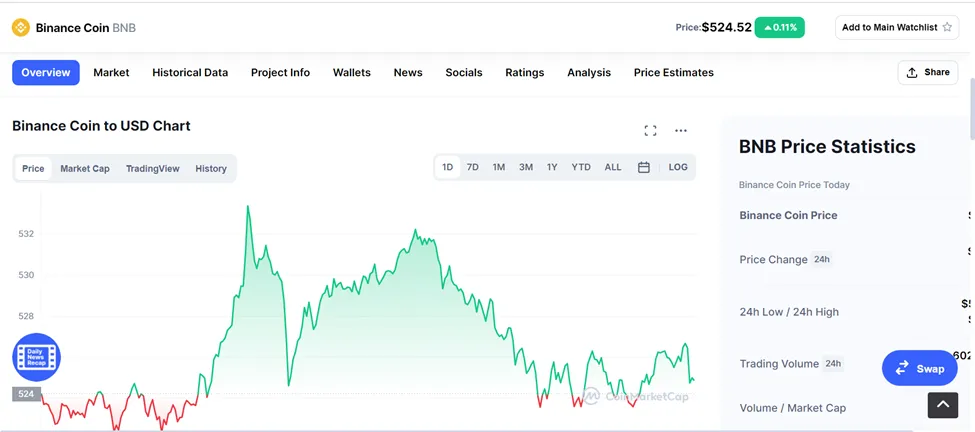The width and height of the screenshot is (975, 432).
Task: Select the YTD time range
Action: point(581,167)
